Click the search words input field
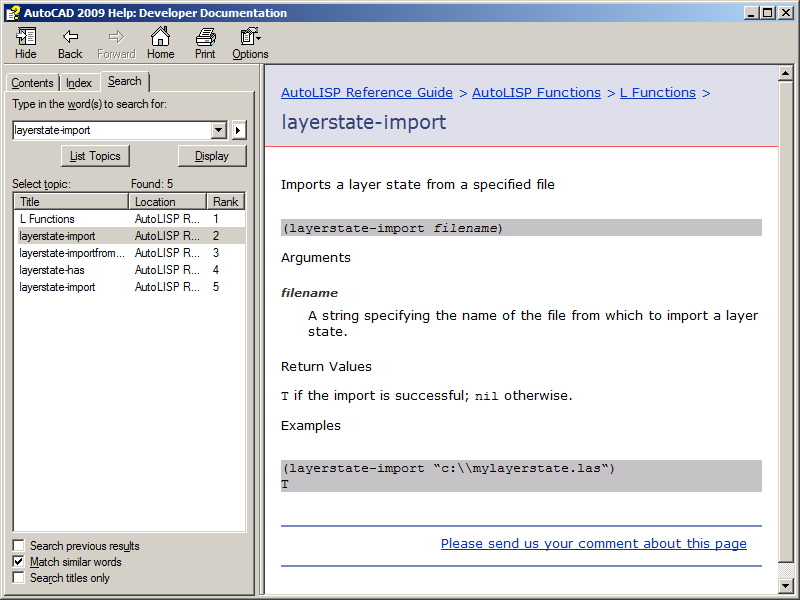The width and height of the screenshot is (800, 600). click(112, 130)
